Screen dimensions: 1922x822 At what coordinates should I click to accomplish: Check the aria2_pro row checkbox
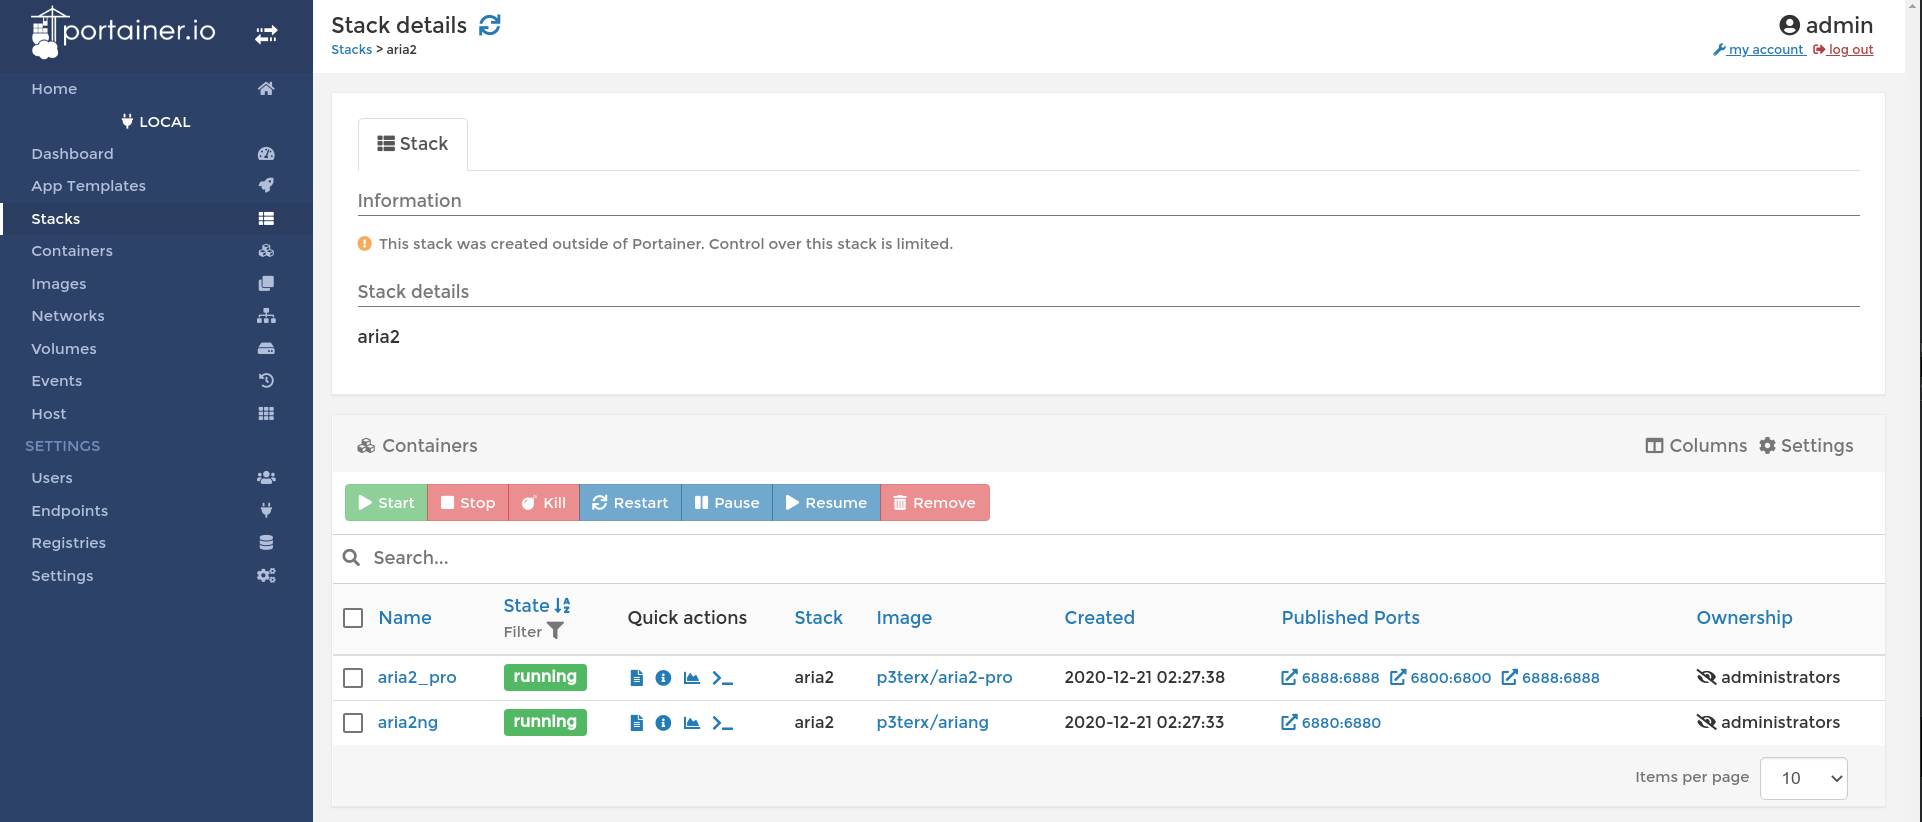[x=353, y=678]
